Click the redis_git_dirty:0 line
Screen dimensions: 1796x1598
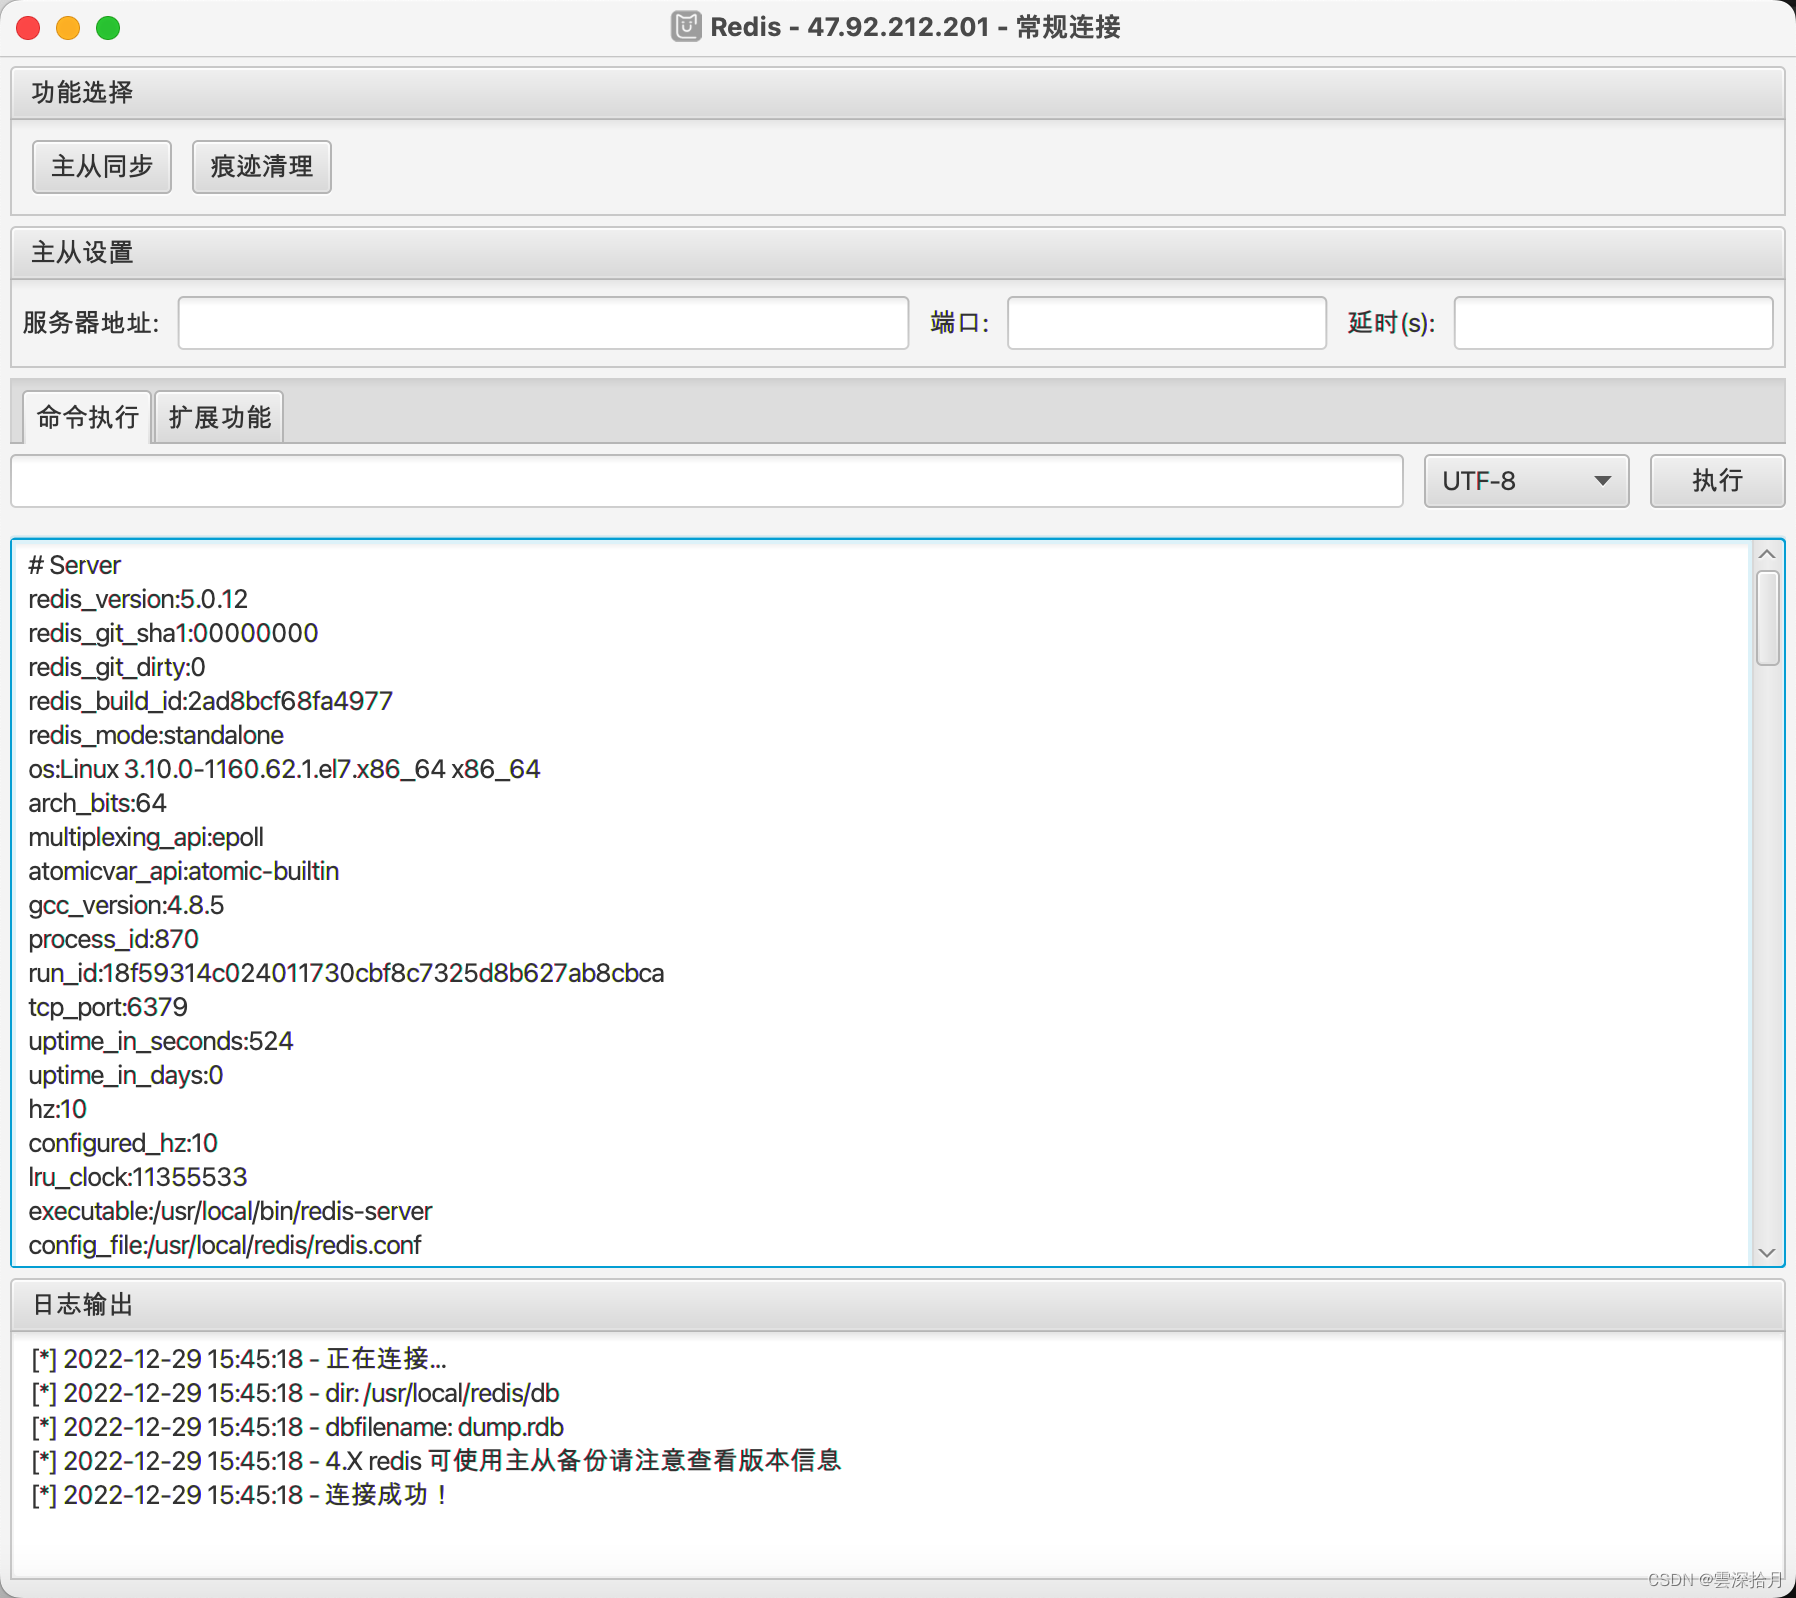pos(117,667)
